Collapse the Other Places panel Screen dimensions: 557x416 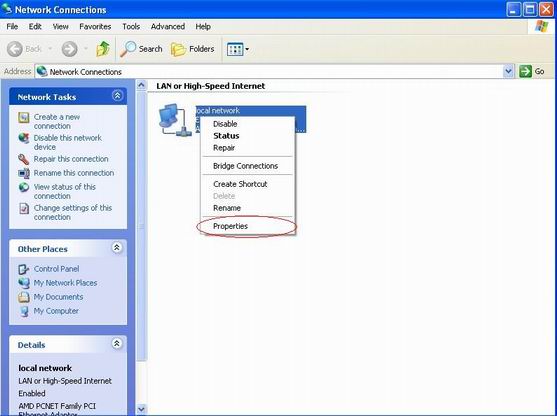pyautogui.click(x=117, y=248)
